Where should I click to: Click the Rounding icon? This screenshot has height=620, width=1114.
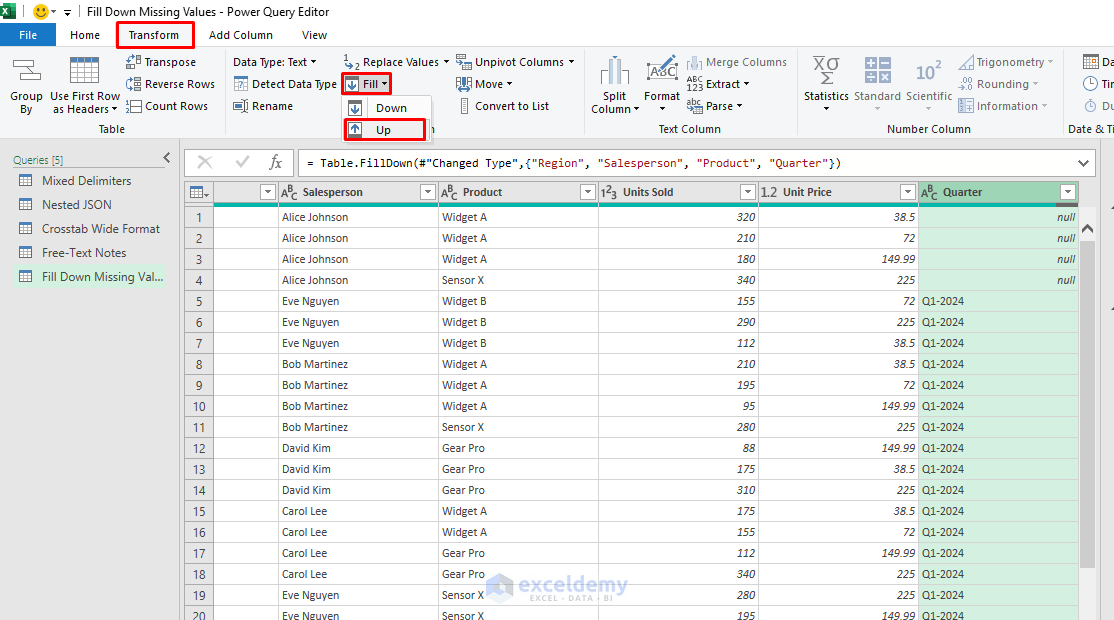click(966, 84)
